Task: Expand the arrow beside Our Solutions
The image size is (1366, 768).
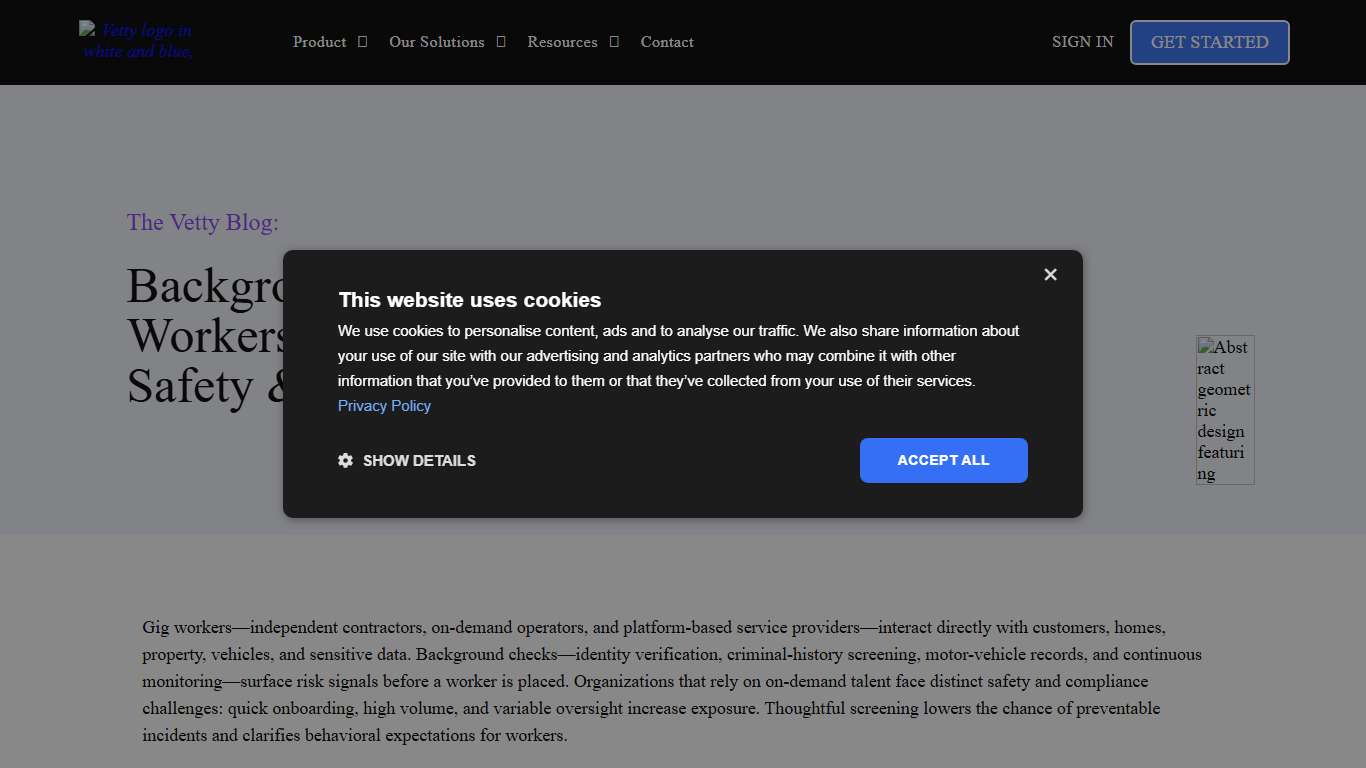Action: pyautogui.click(x=501, y=42)
